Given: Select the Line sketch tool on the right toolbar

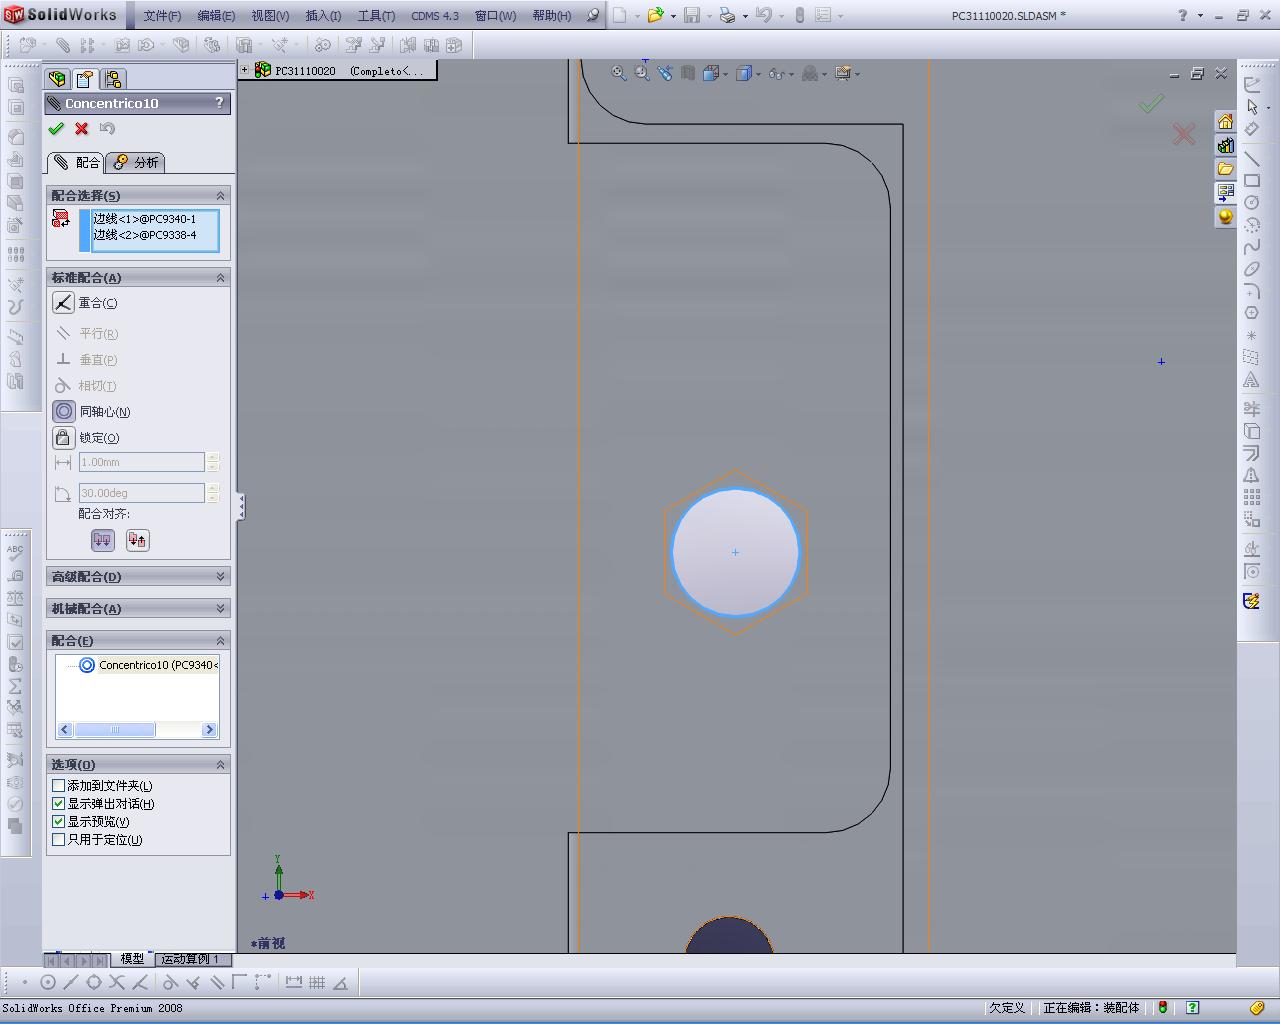Looking at the screenshot, I should pyautogui.click(x=1251, y=158).
